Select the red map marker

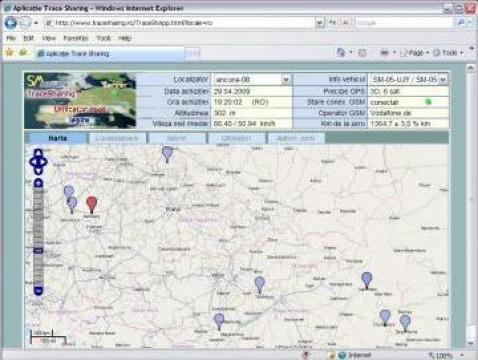[91, 204]
